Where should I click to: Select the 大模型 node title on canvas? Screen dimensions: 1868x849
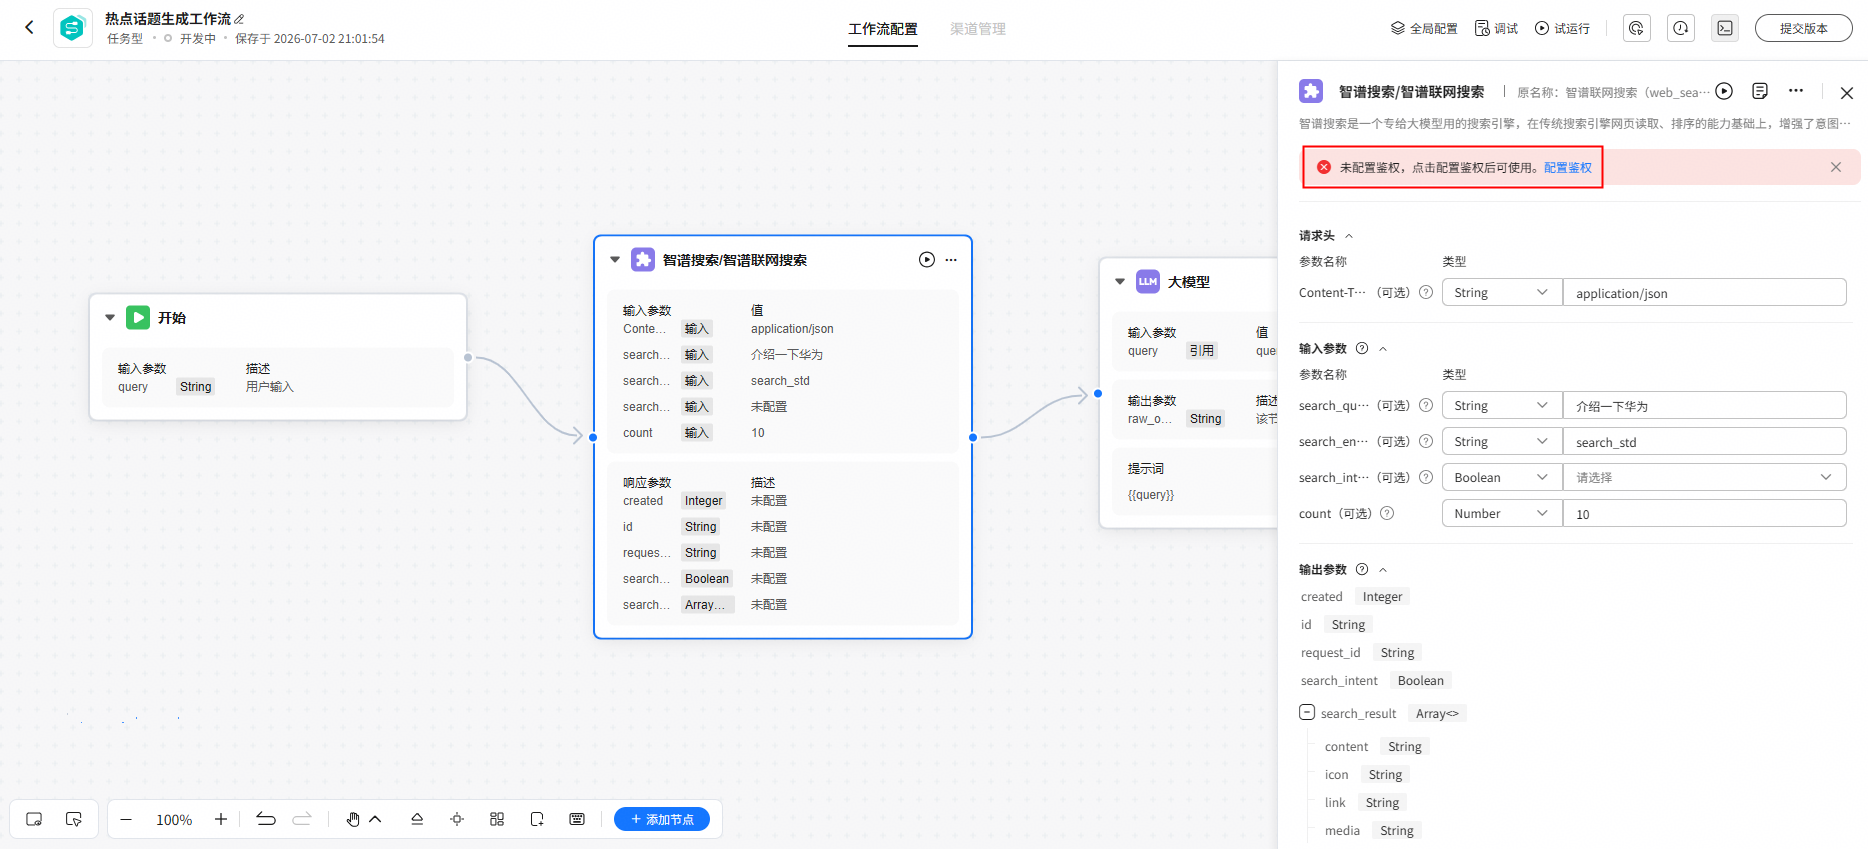tap(1189, 282)
